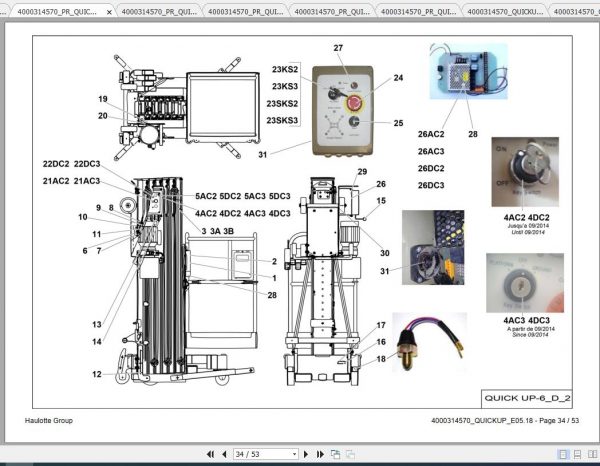Click part label 26DC2
Screen dimensions: 600x466
431,168
